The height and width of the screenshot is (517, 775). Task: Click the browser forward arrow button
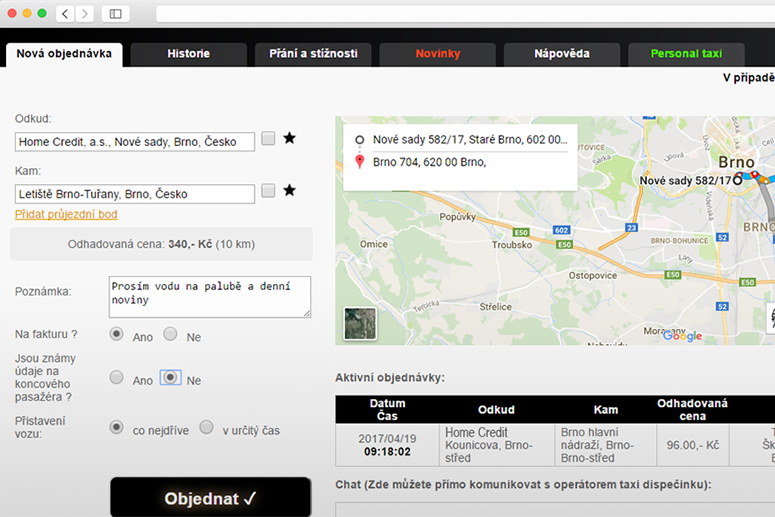click(x=84, y=13)
